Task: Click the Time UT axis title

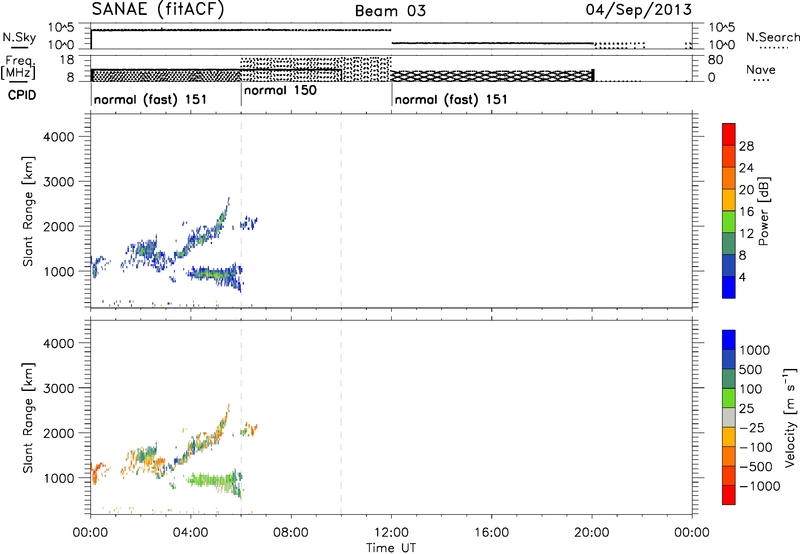Action: [x=391, y=548]
